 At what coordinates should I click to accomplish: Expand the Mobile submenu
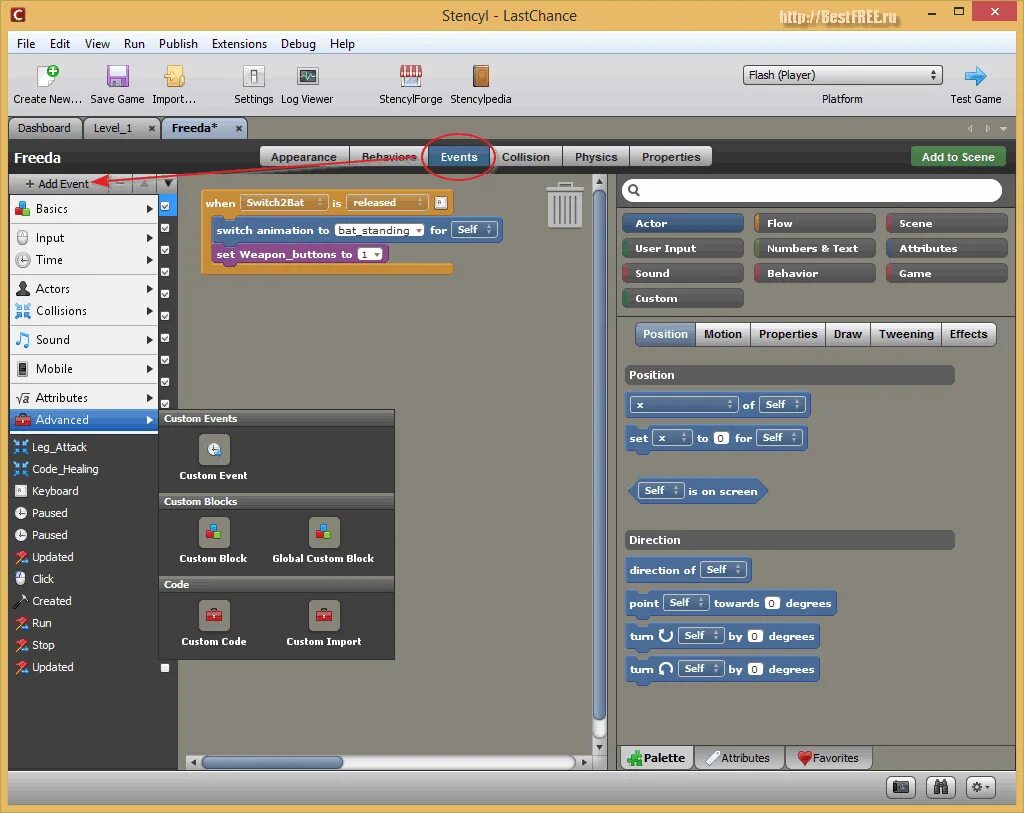click(x=150, y=369)
